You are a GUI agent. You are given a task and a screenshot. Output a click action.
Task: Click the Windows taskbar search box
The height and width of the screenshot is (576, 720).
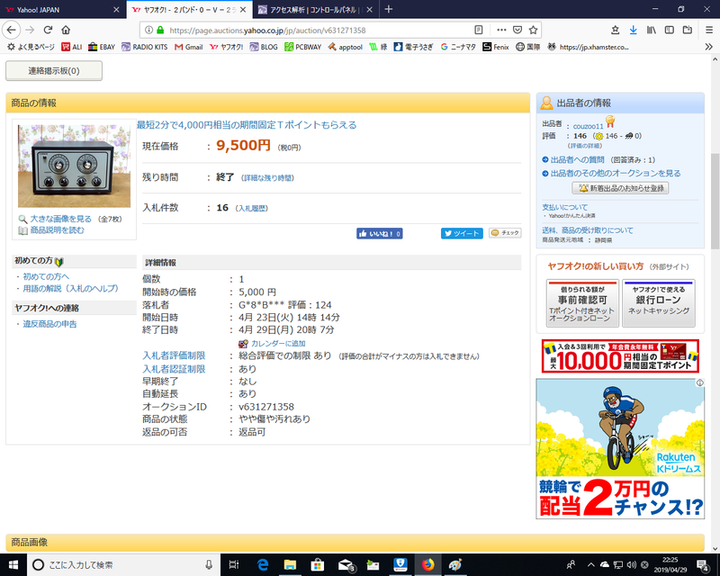(x=110, y=565)
